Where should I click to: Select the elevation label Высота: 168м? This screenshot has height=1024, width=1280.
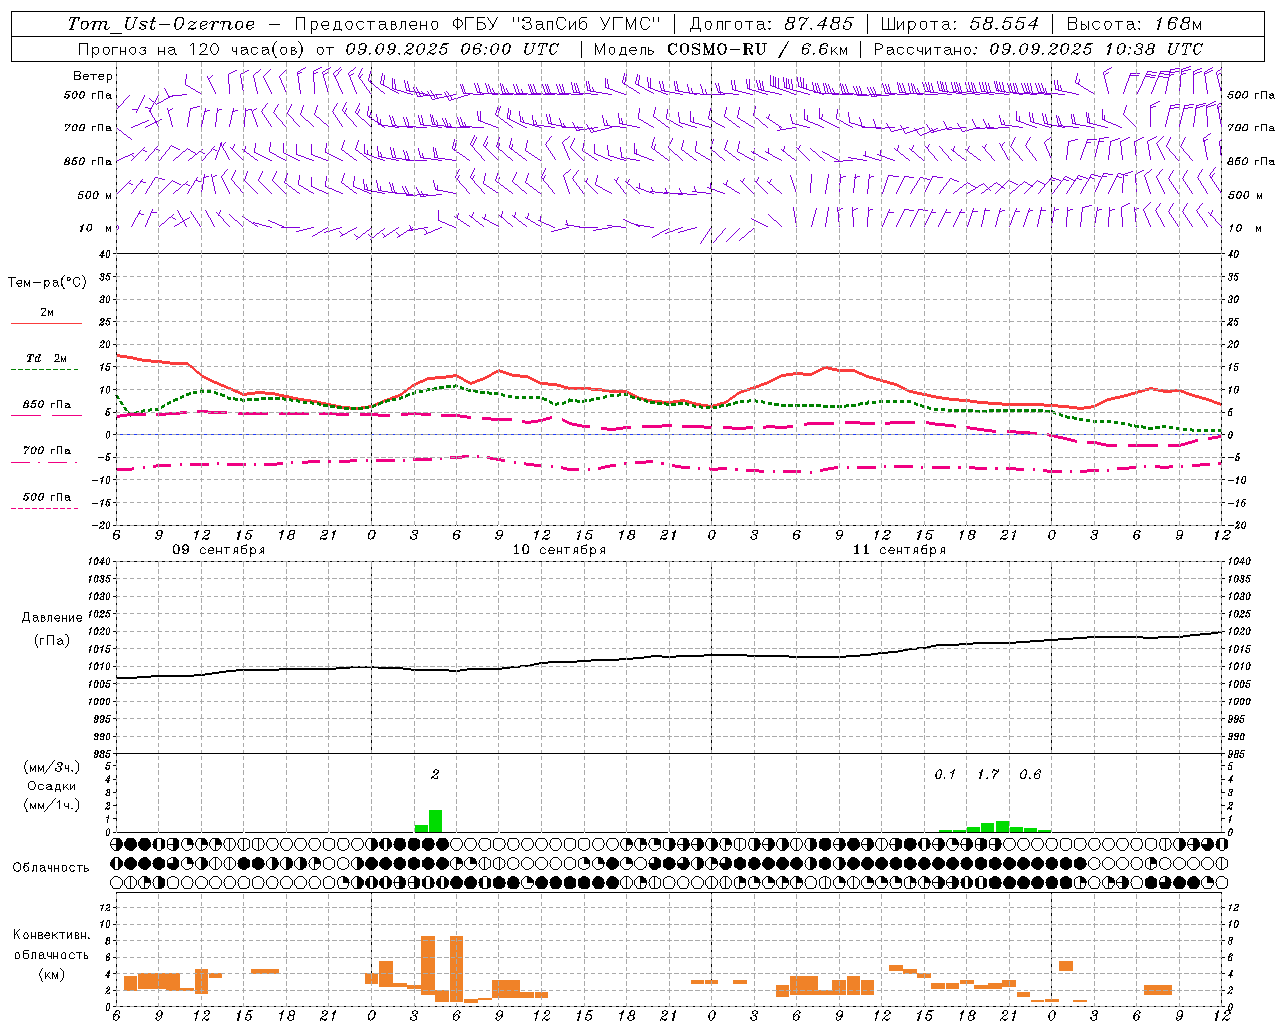click(1134, 24)
